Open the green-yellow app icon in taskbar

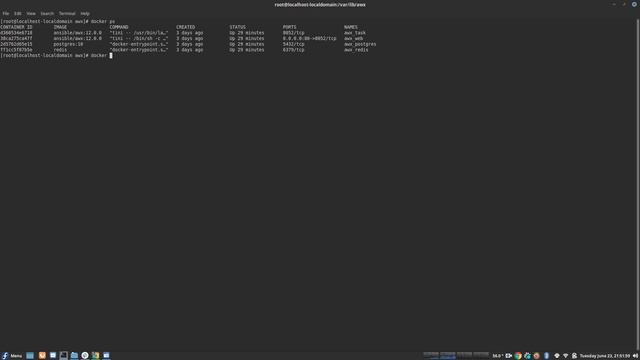[x=96, y=356]
